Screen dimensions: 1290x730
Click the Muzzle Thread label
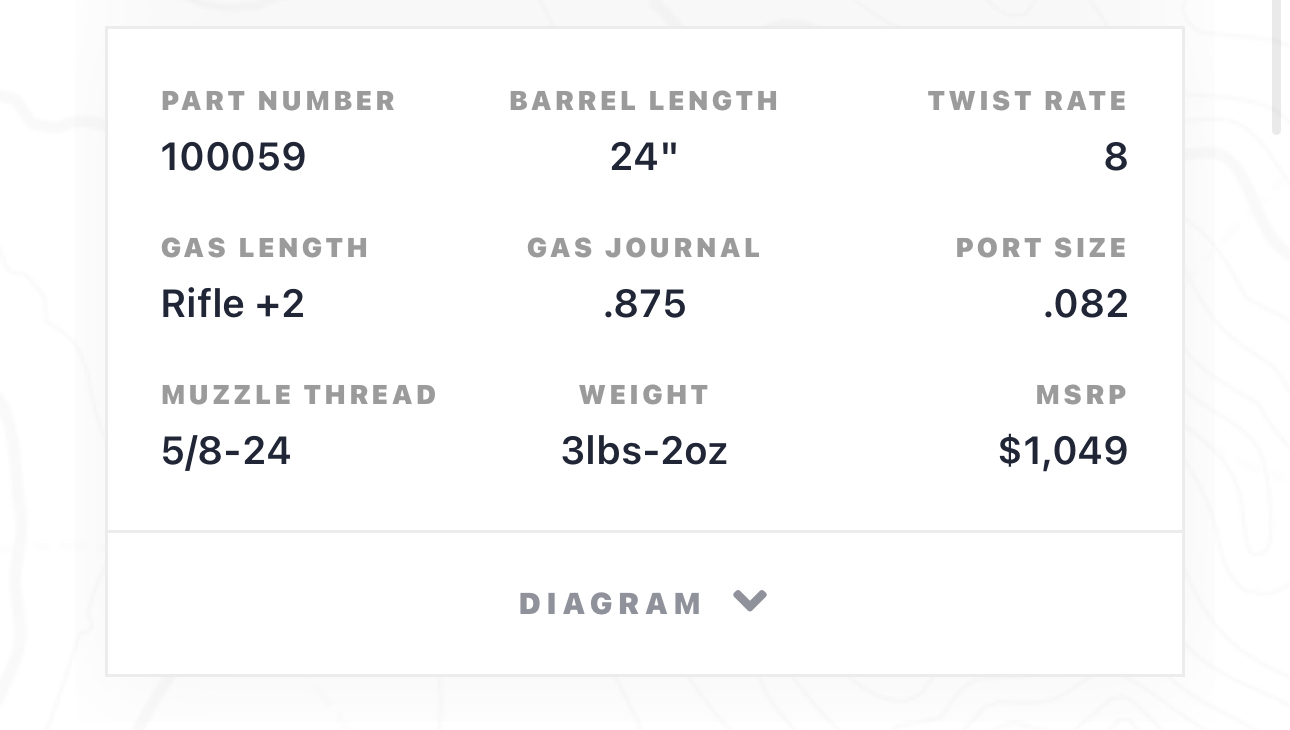299,395
